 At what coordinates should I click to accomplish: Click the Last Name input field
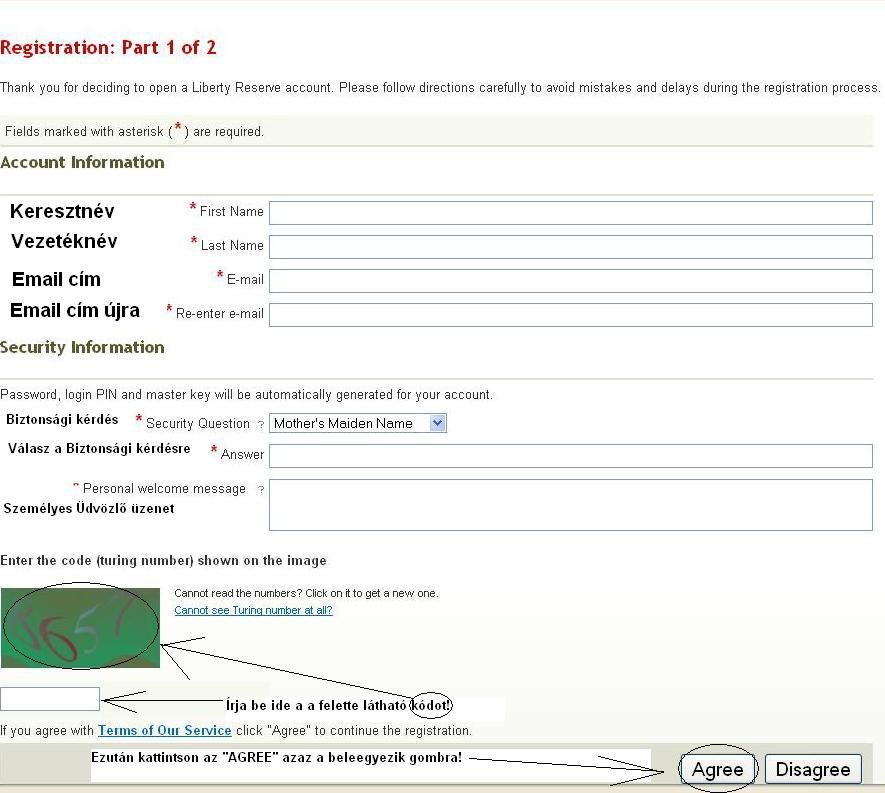point(571,247)
